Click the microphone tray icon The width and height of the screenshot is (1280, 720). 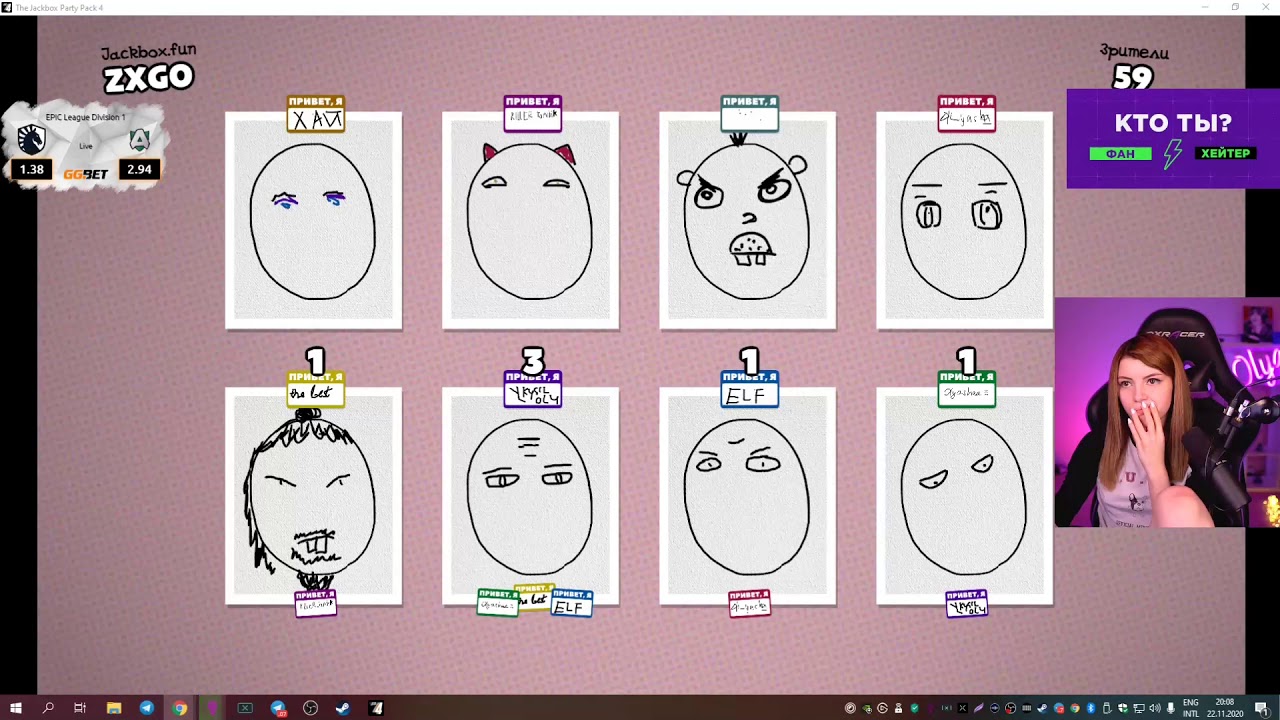pos(1171,708)
